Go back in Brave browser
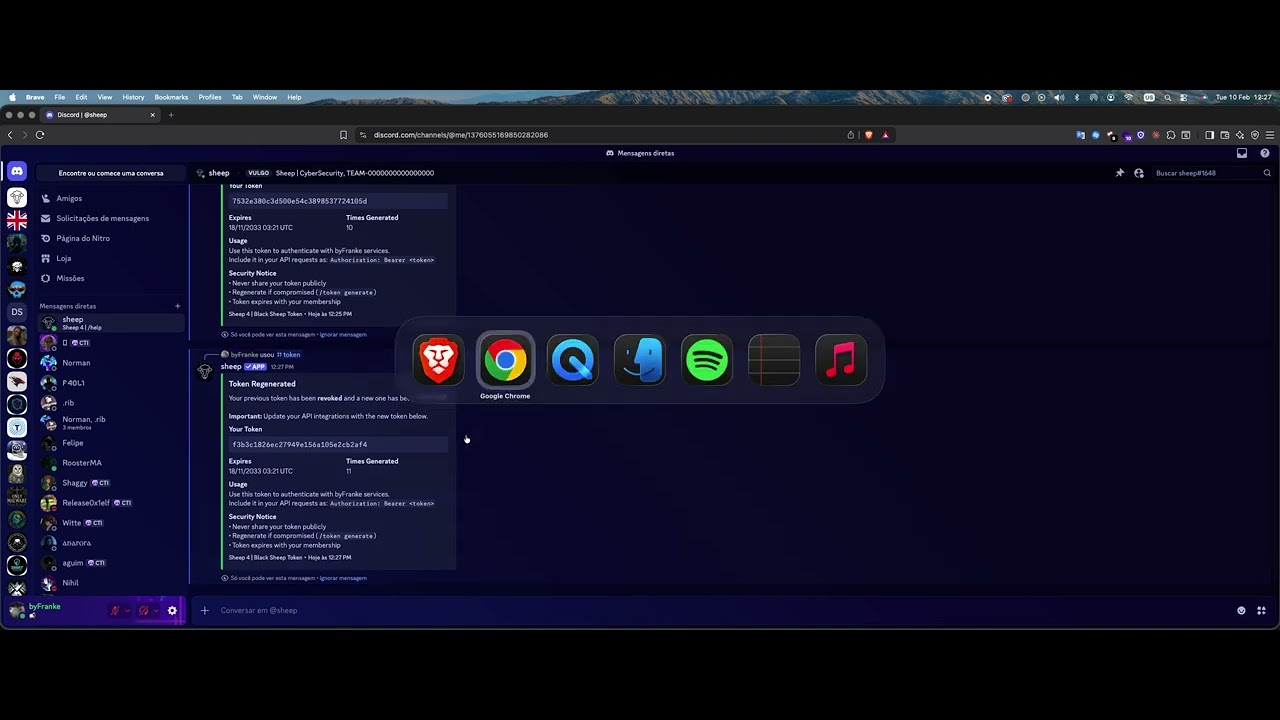Image resolution: width=1280 pixels, height=720 pixels. [10, 135]
